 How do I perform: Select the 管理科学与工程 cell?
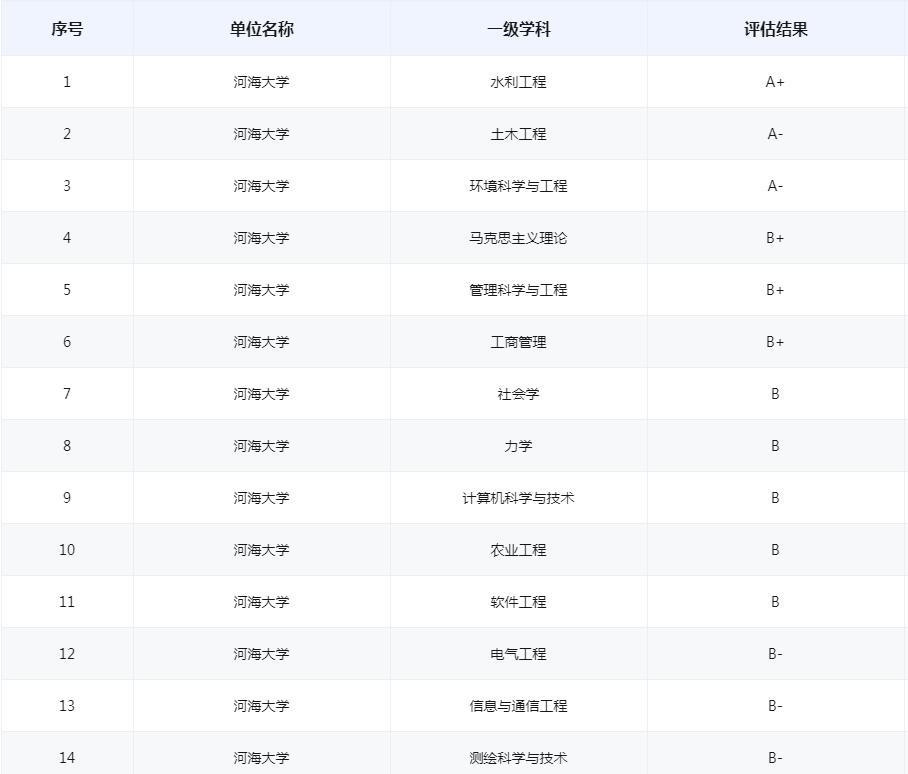coord(518,289)
